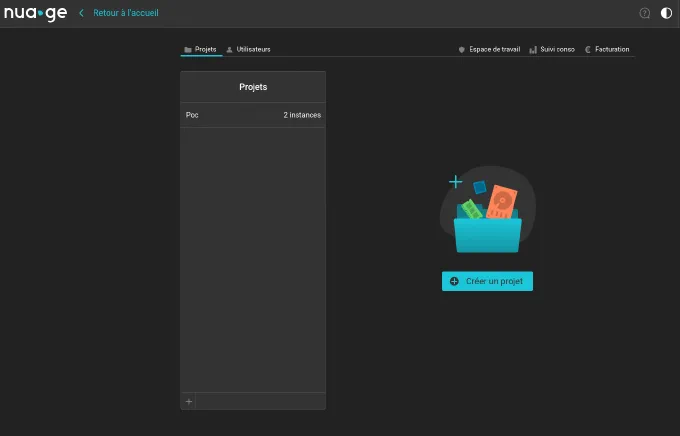Viewport: 680px width, 436px height.
Task: Select the Poc project row
Action: (253, 115)
